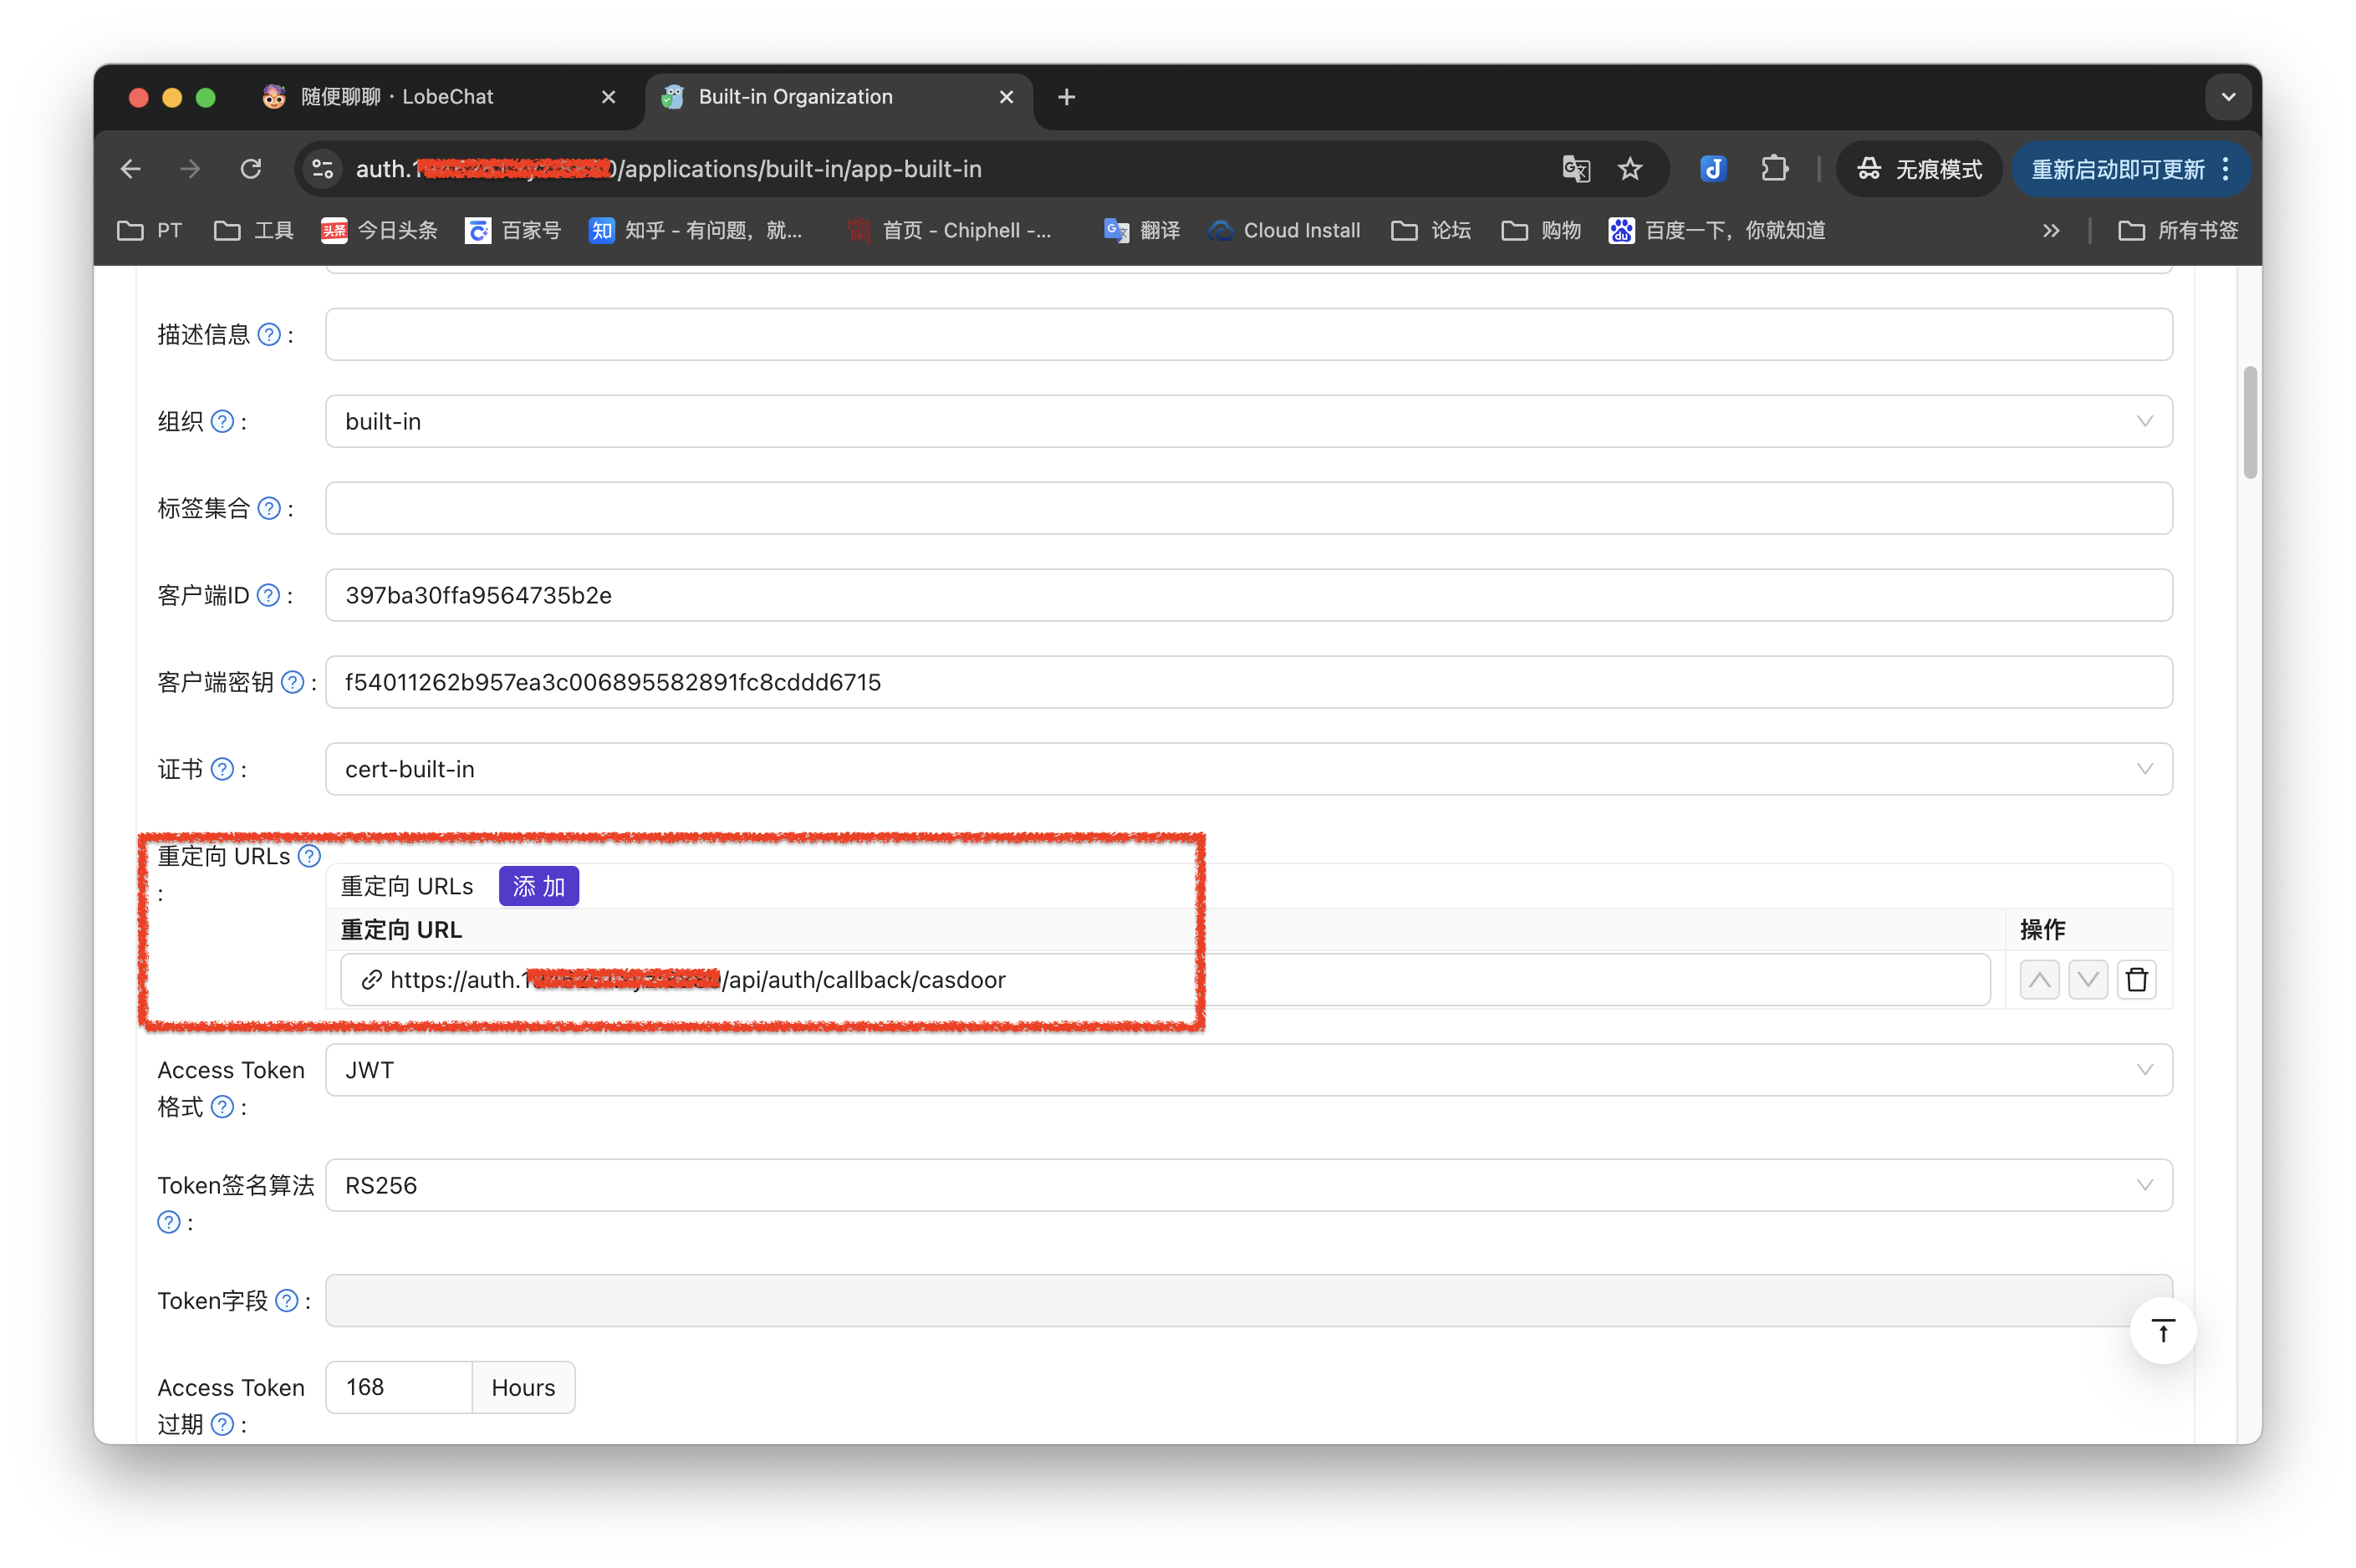Click help icon next to Access Token 过期
This screenshot has width=2356, height=1568.
pos(222,1425)
